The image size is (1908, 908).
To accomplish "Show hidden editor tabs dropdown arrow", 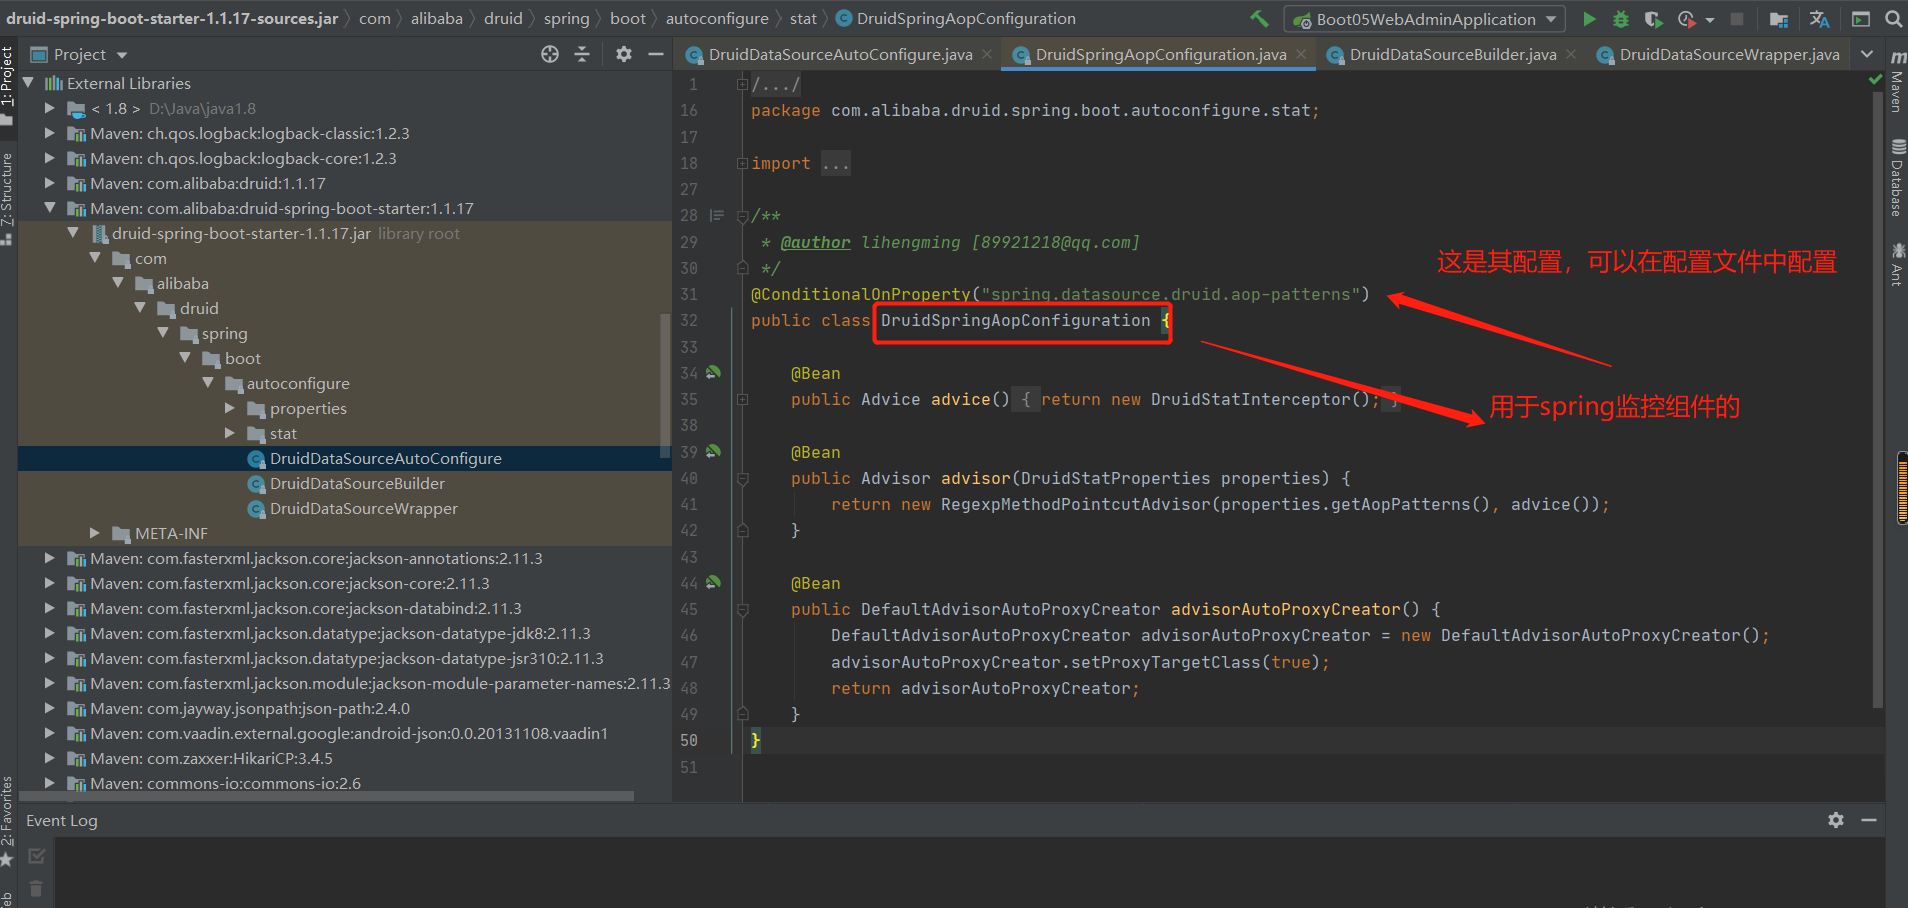I will 1867,54.
